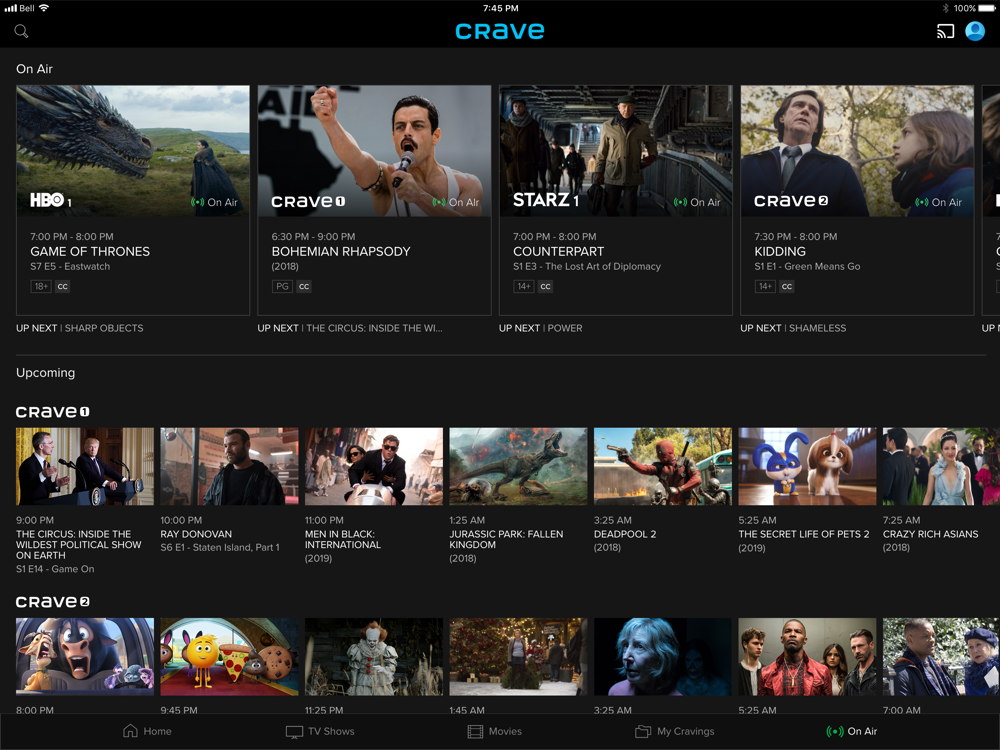Play the Kidding thumbnail

coord(857,151)
